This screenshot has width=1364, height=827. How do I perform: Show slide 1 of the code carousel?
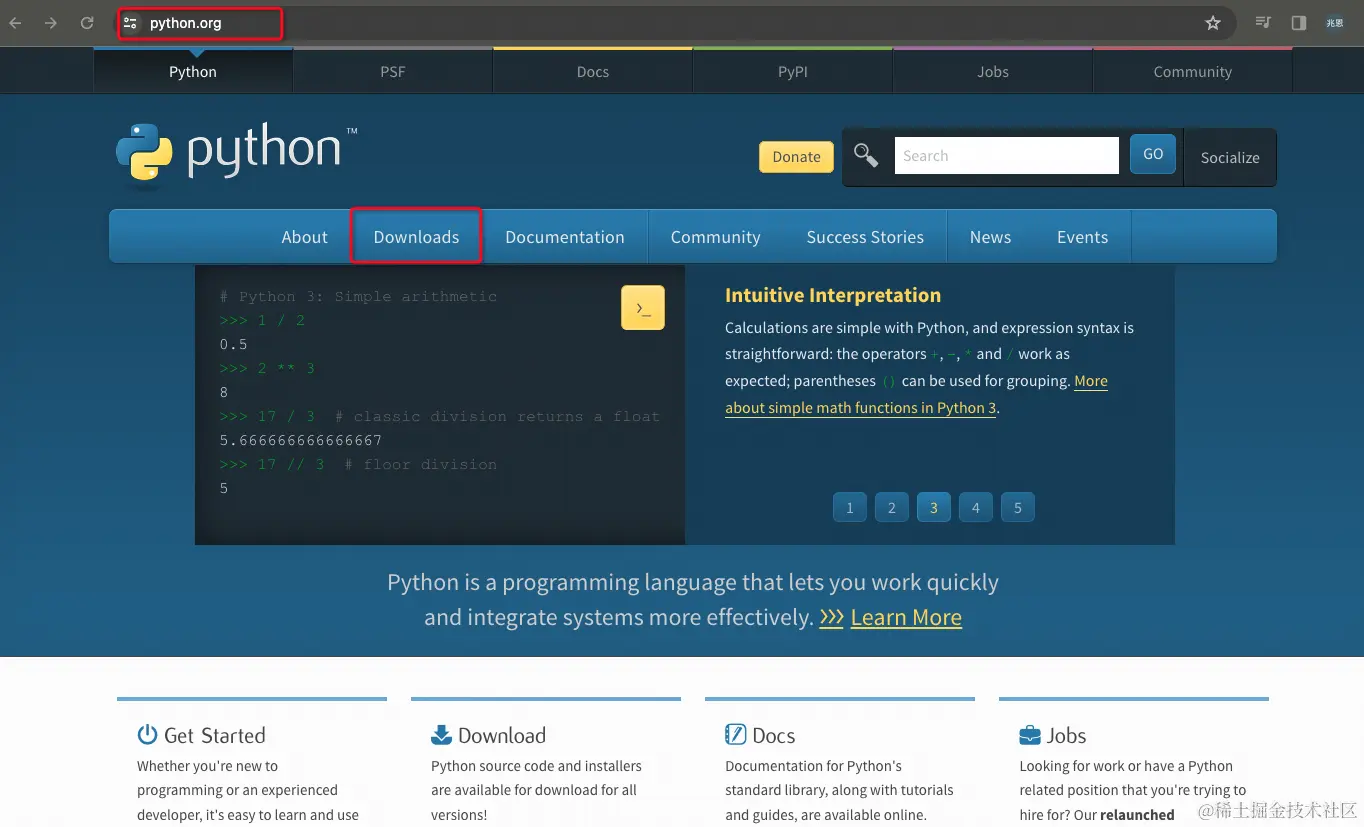(x=850, y=507)
